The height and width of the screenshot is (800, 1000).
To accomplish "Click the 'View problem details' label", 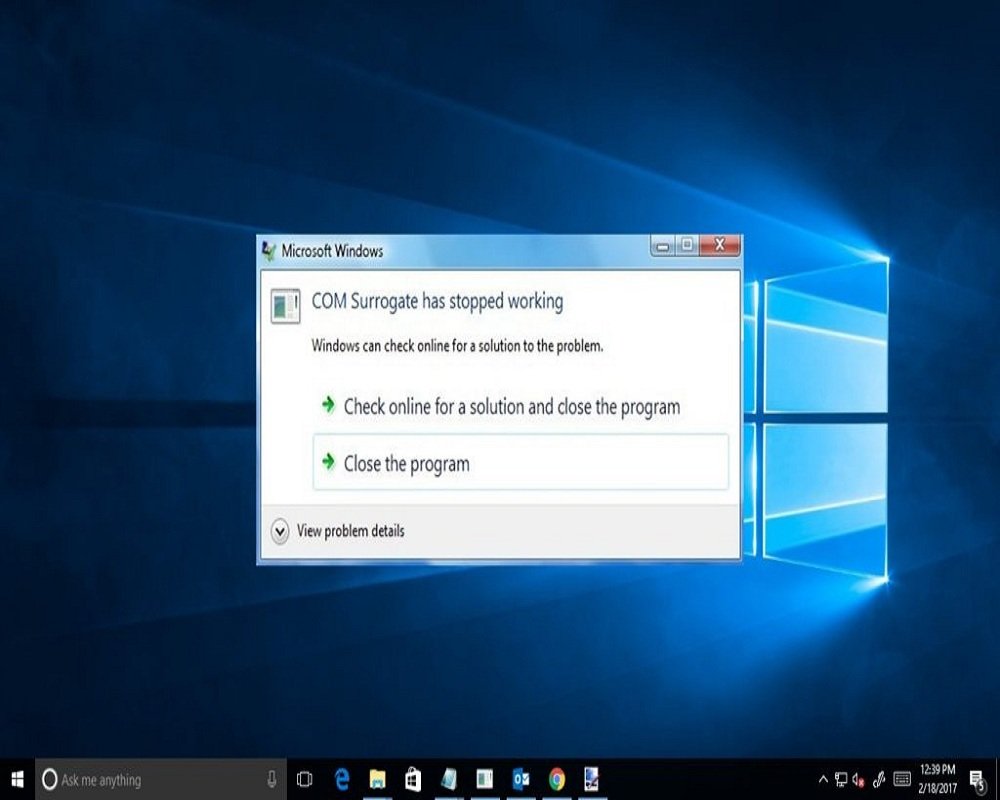I will 350,531.
